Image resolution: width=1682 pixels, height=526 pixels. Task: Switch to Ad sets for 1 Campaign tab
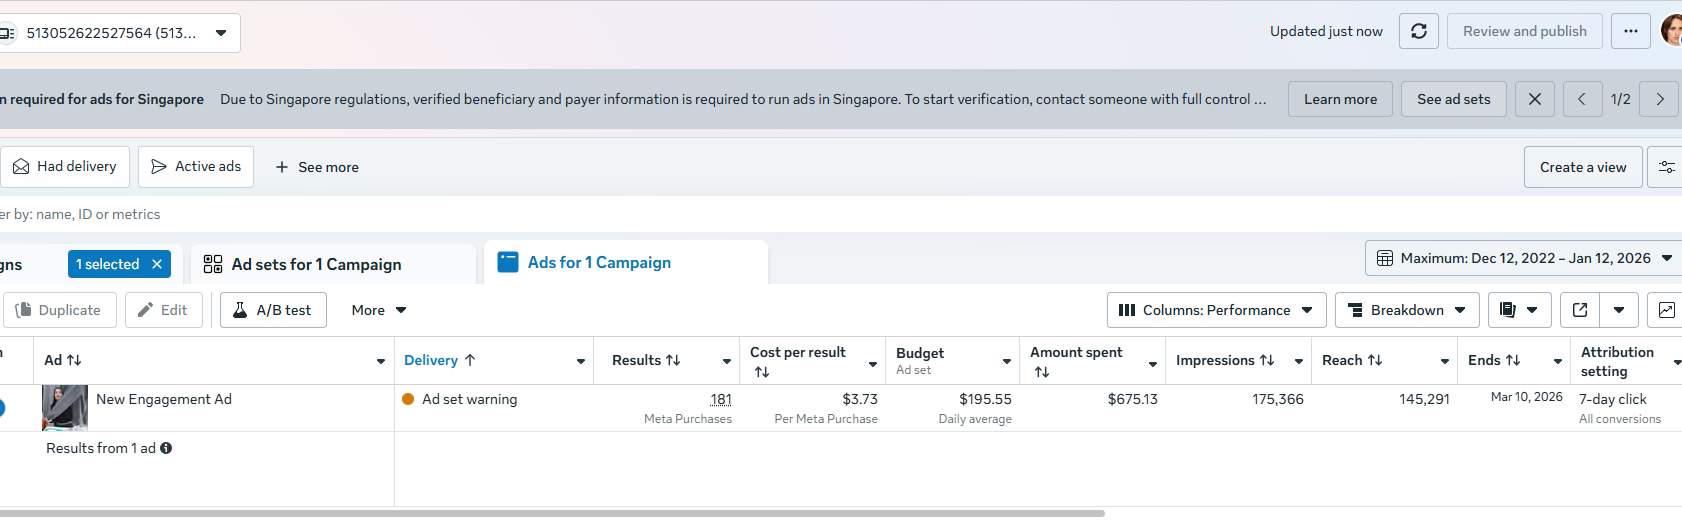coord(316,264)
